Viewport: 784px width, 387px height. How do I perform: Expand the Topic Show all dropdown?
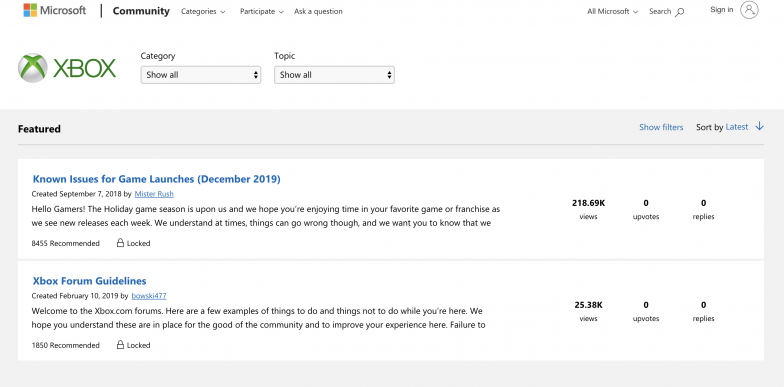pos(334,75)
